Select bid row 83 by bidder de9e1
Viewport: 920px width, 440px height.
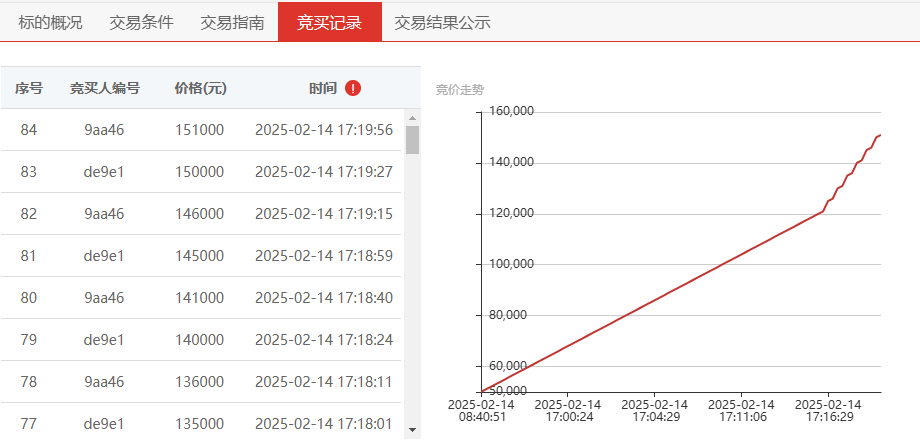[201, 172]
